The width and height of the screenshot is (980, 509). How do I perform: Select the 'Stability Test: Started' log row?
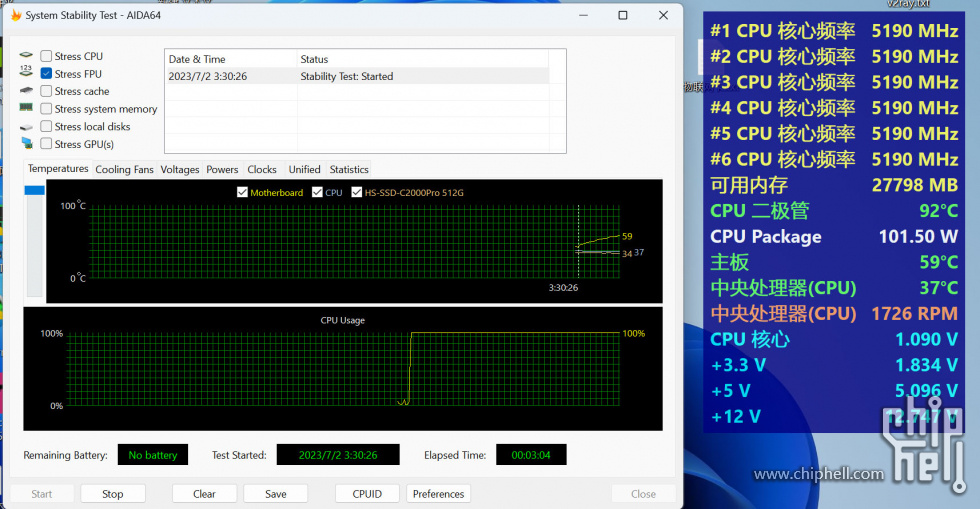pos(357,76)
